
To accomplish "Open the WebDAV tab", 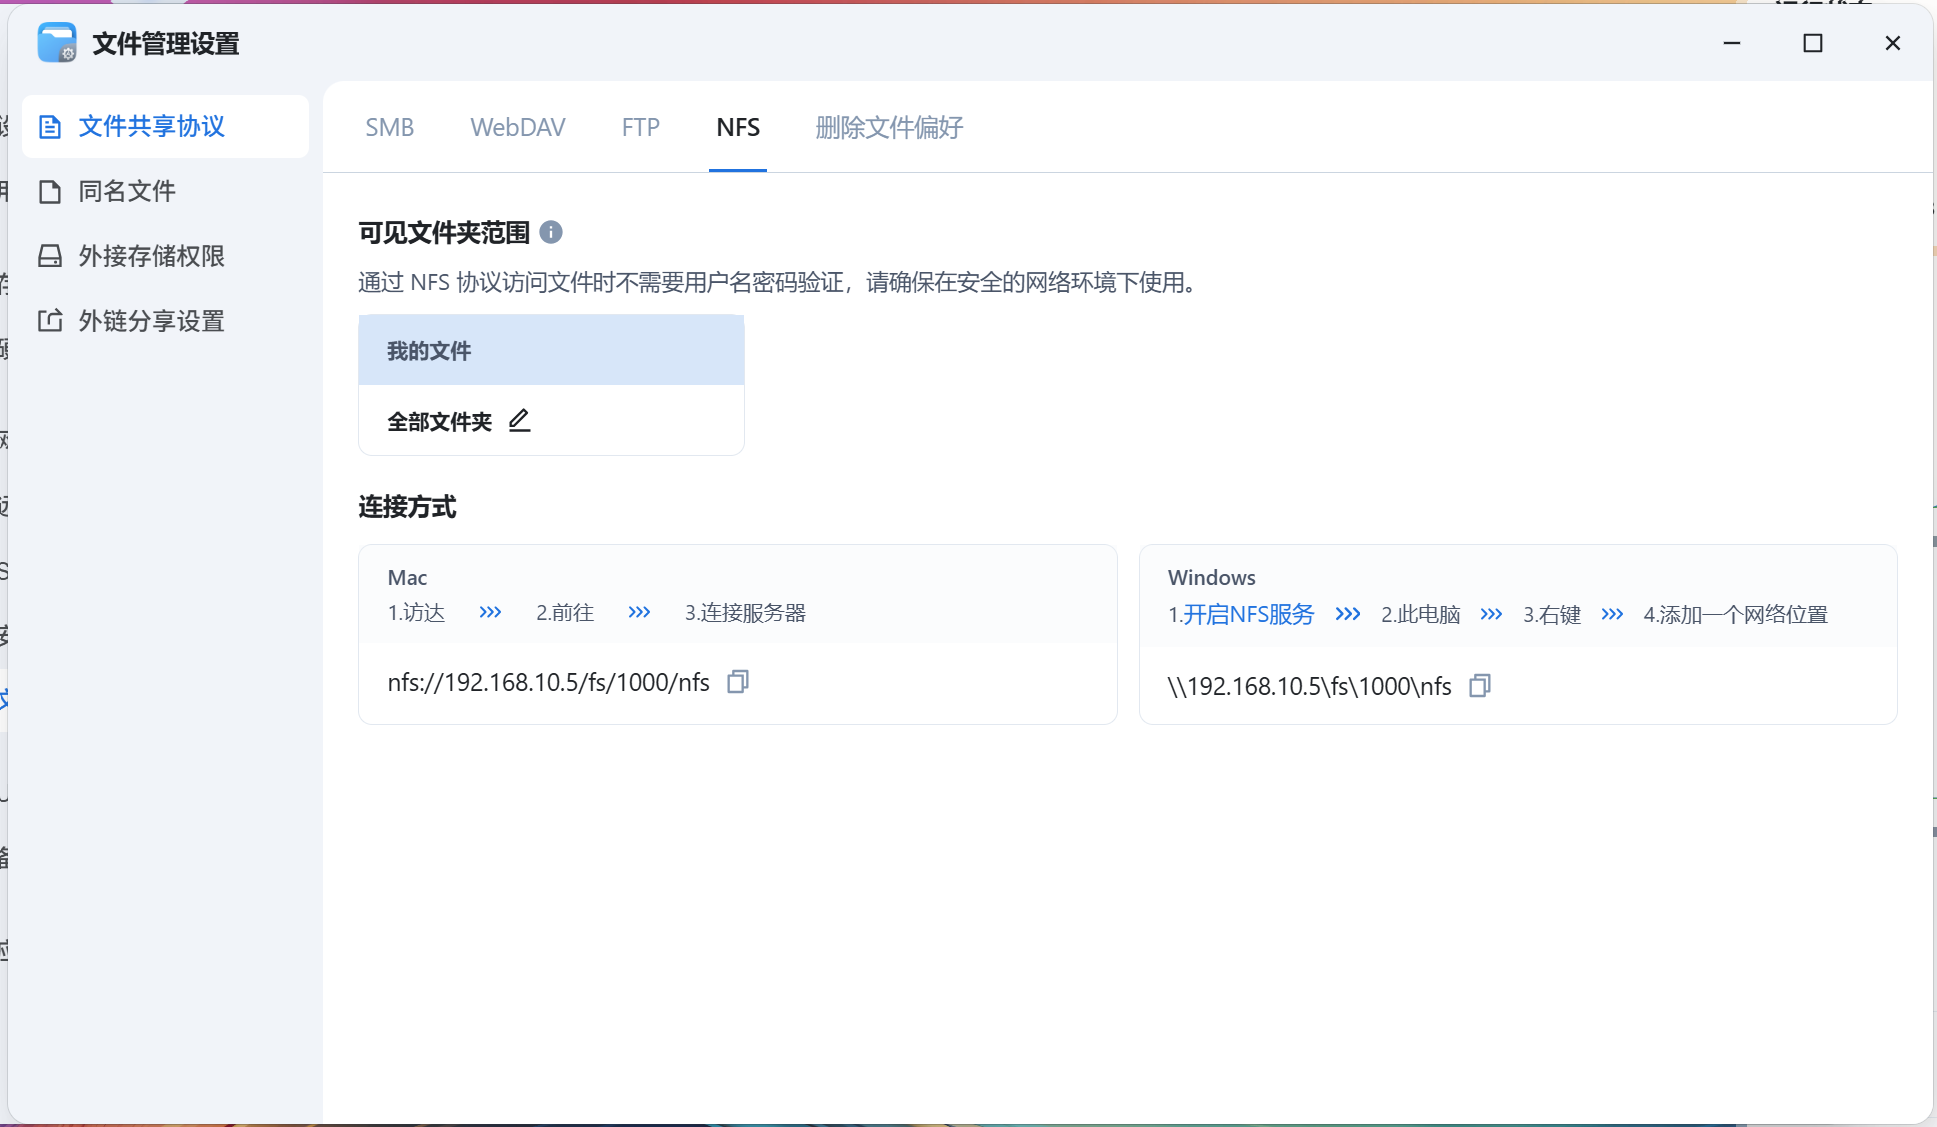I will pyautogui.click(x=518, y=128).
